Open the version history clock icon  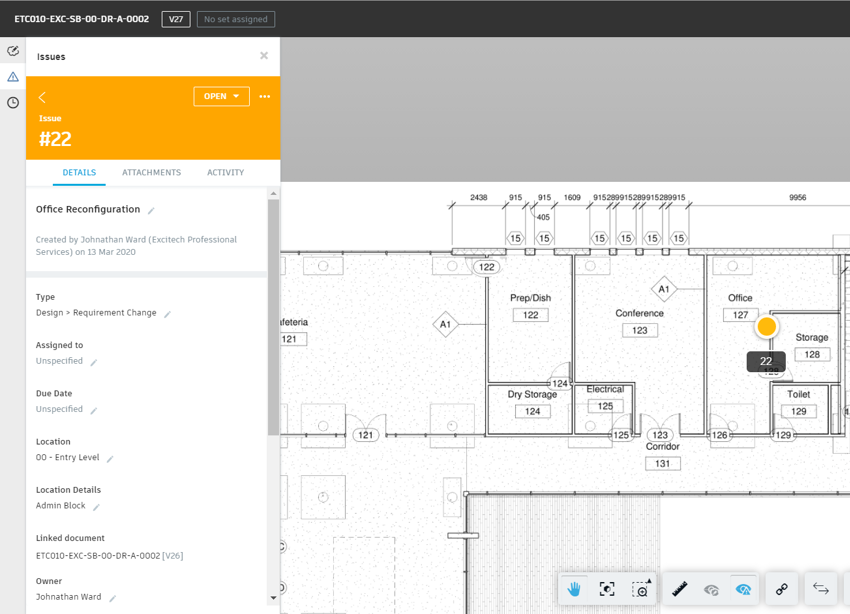pyautogui.click(x=13, y=102)
